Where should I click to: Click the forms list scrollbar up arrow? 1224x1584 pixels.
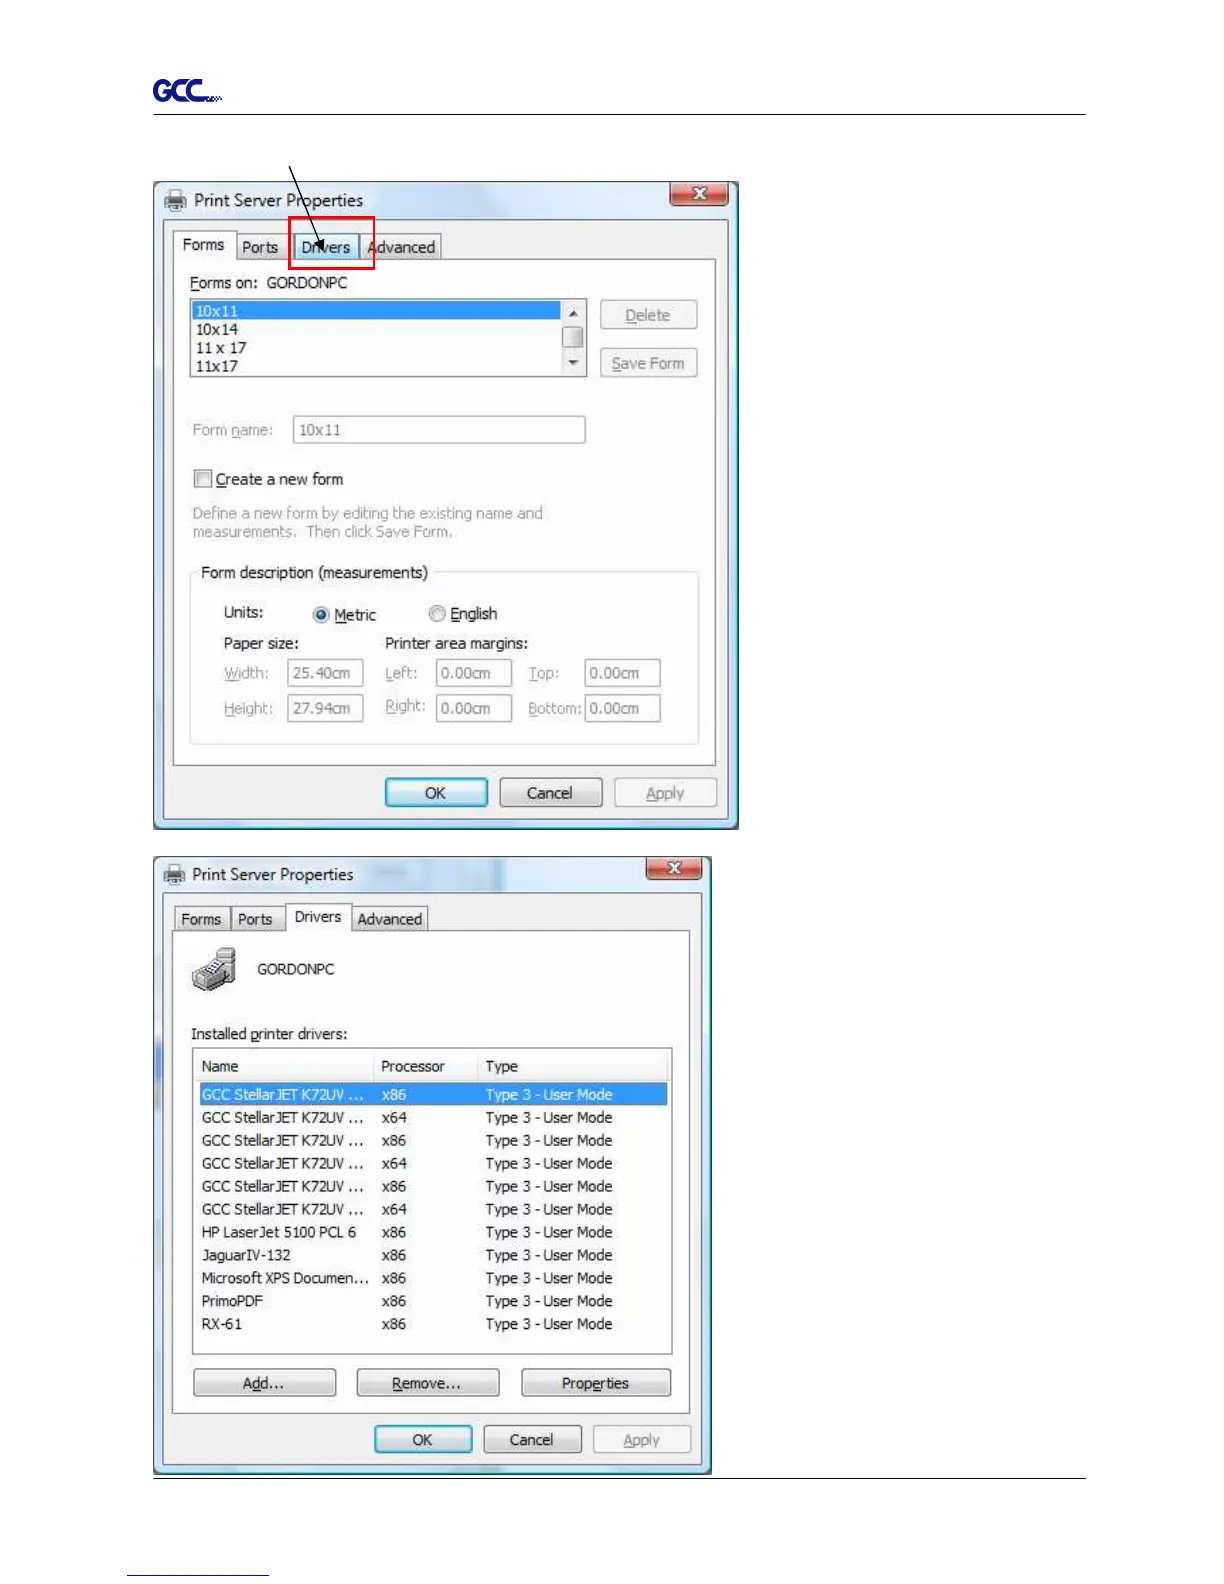tap(573, 313)
